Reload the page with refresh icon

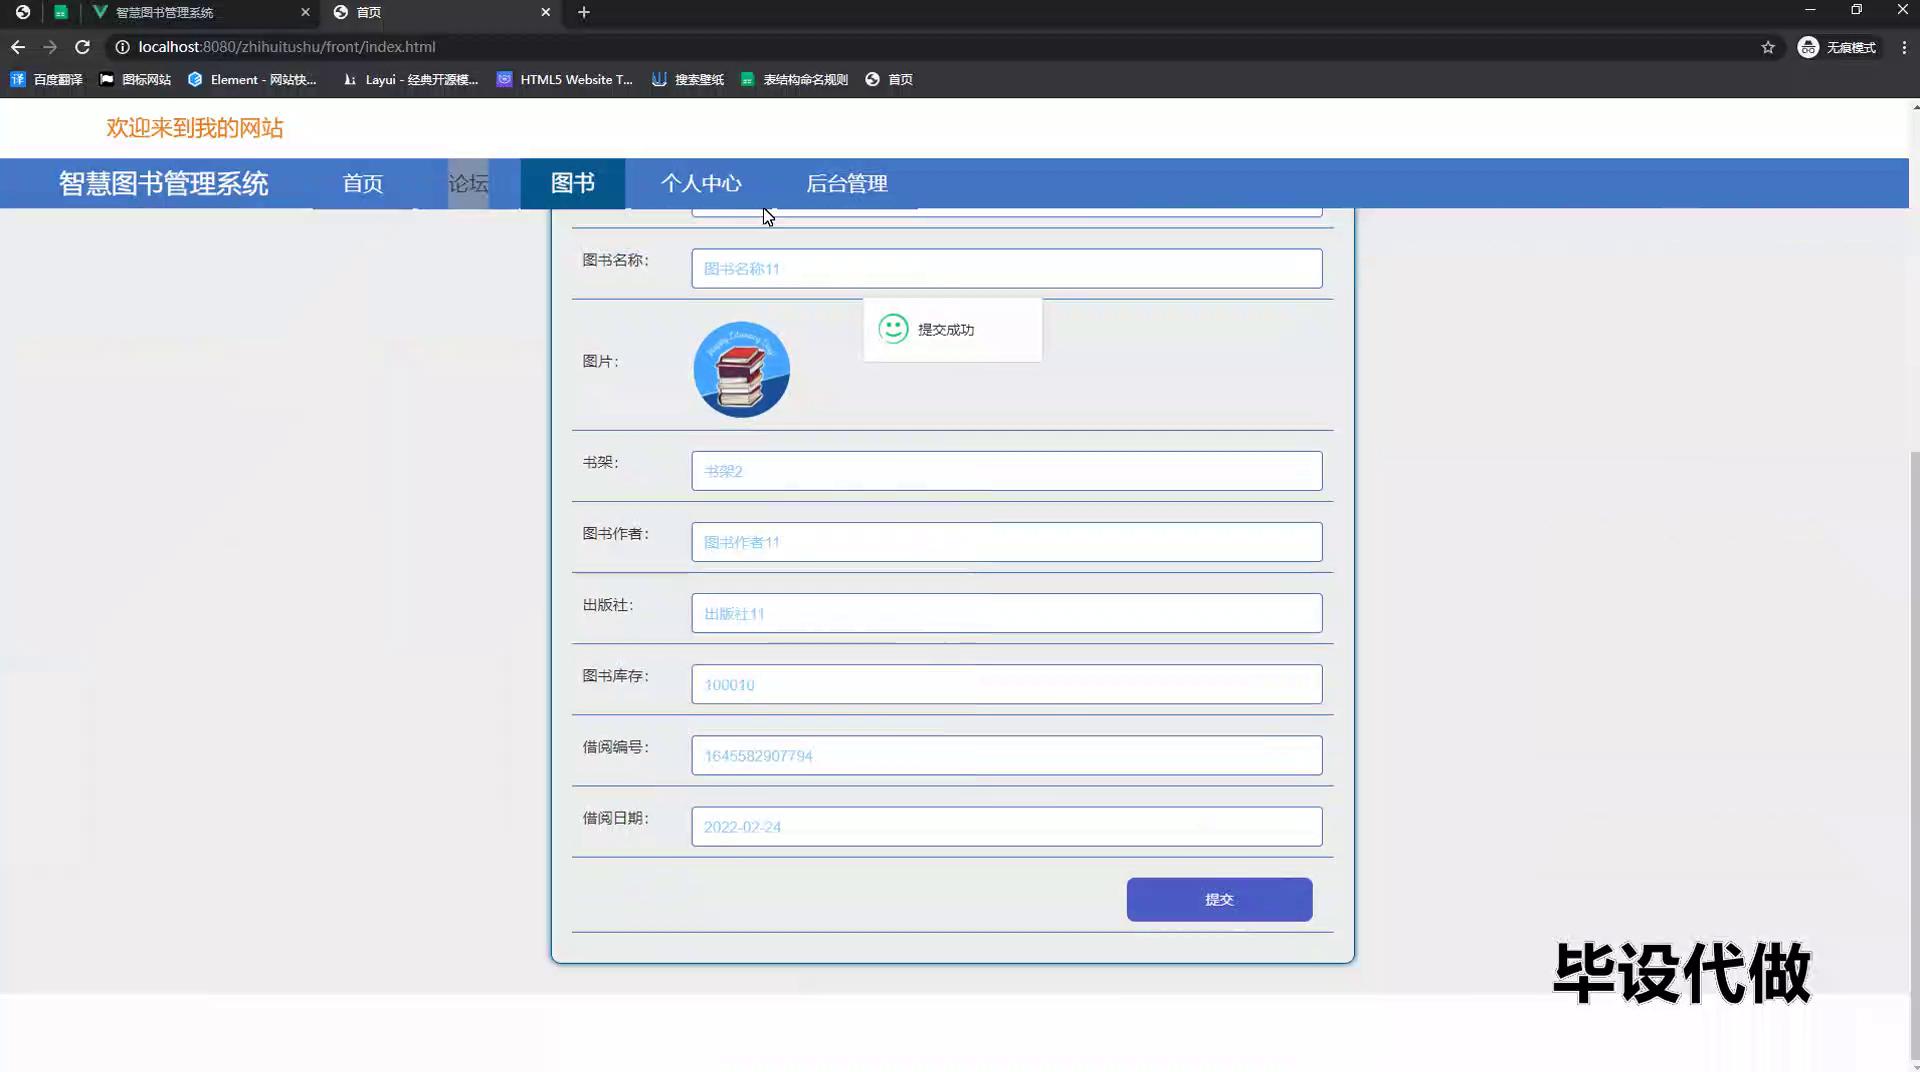(82, 47)
